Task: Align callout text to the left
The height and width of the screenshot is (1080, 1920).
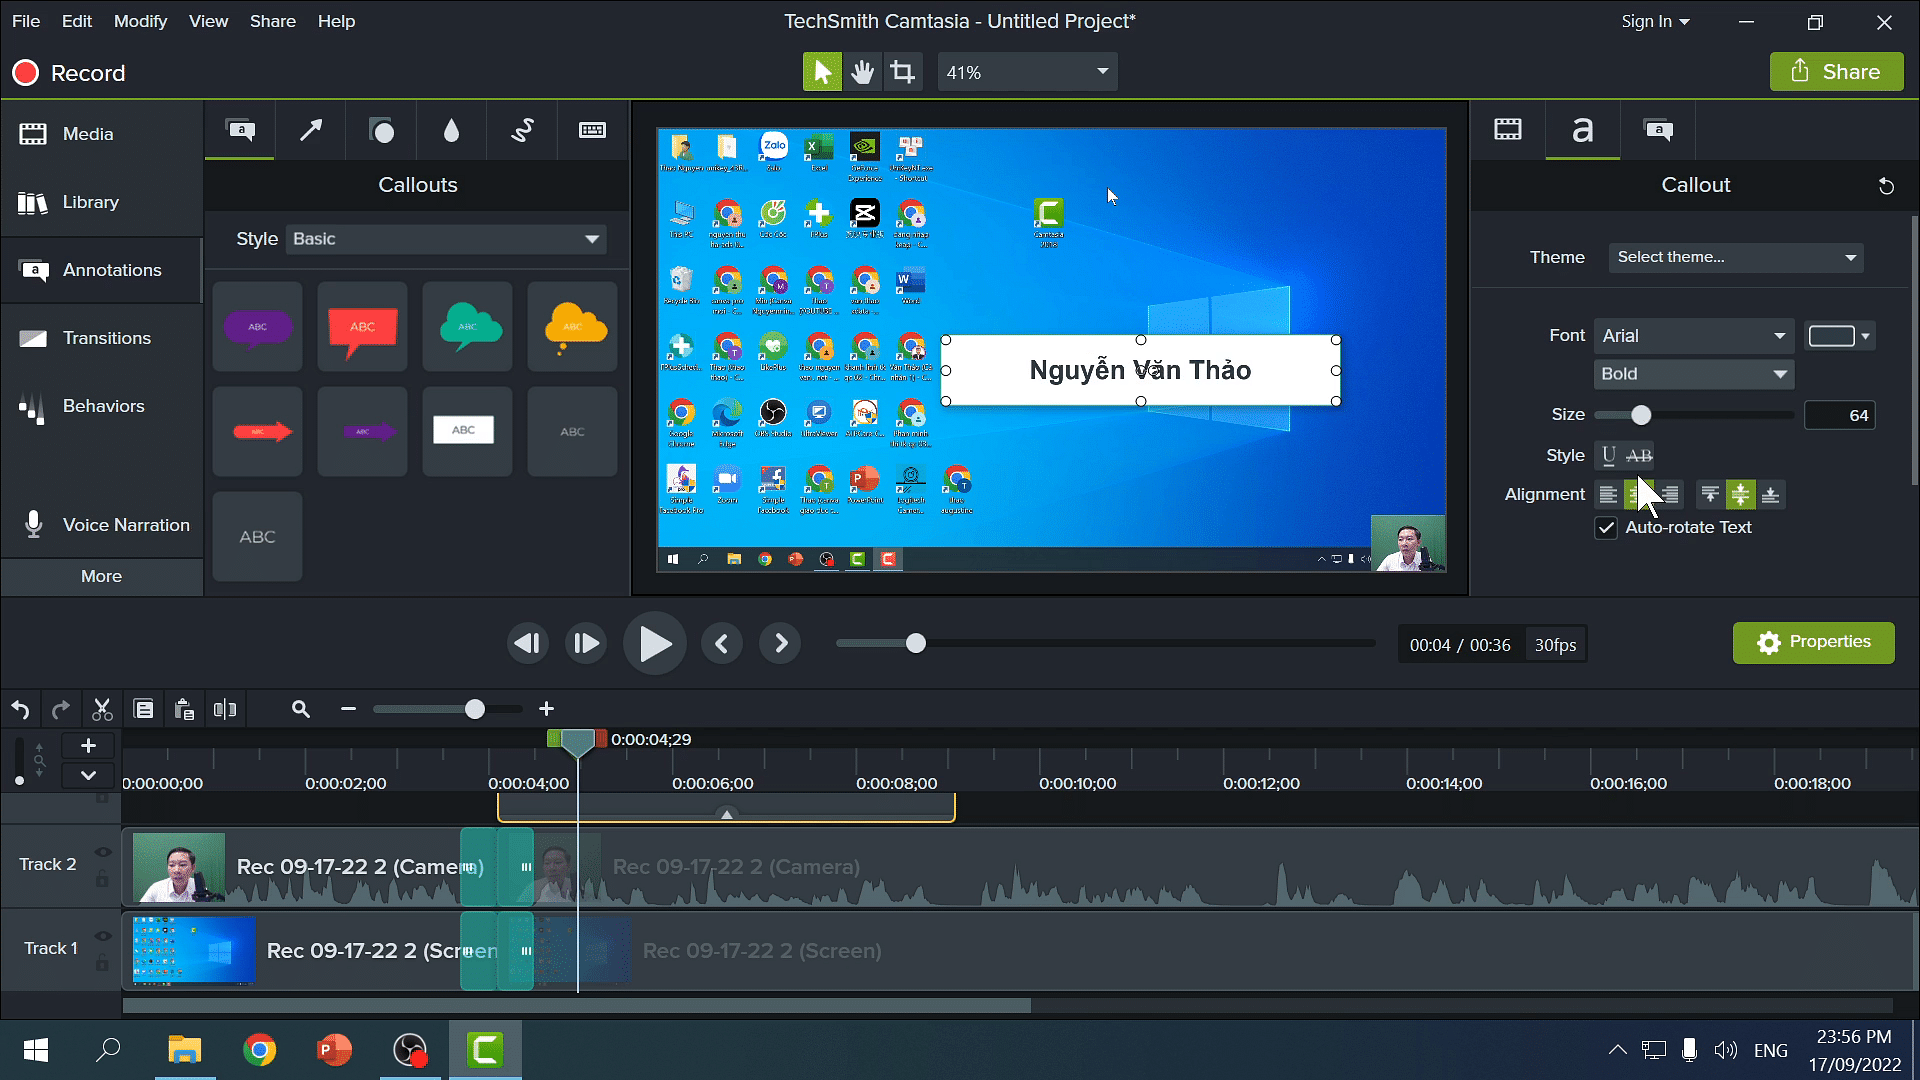Action: point(1608,495)
